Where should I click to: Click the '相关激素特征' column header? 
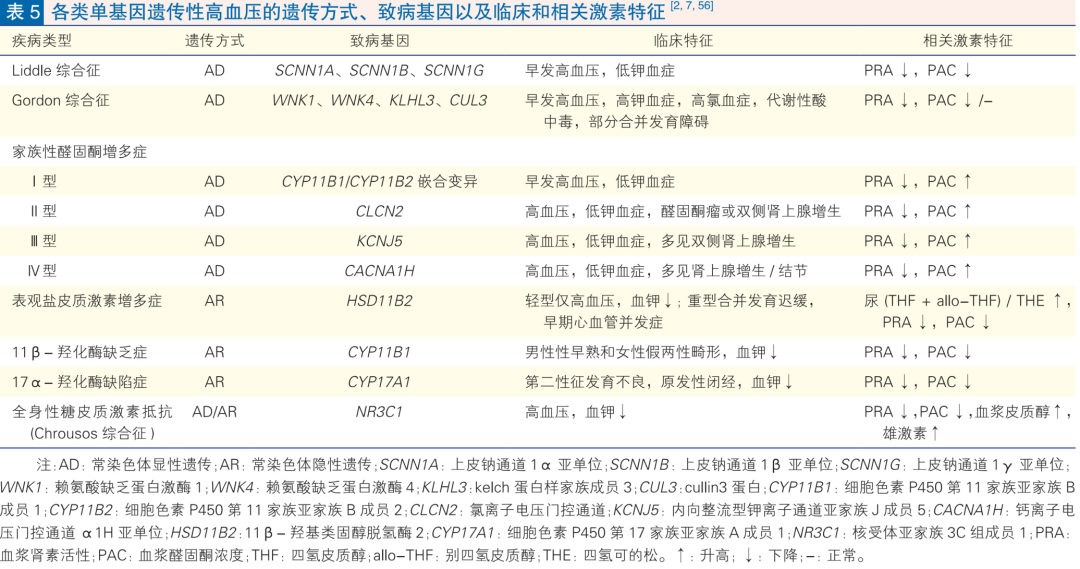[x=967, y=41]
